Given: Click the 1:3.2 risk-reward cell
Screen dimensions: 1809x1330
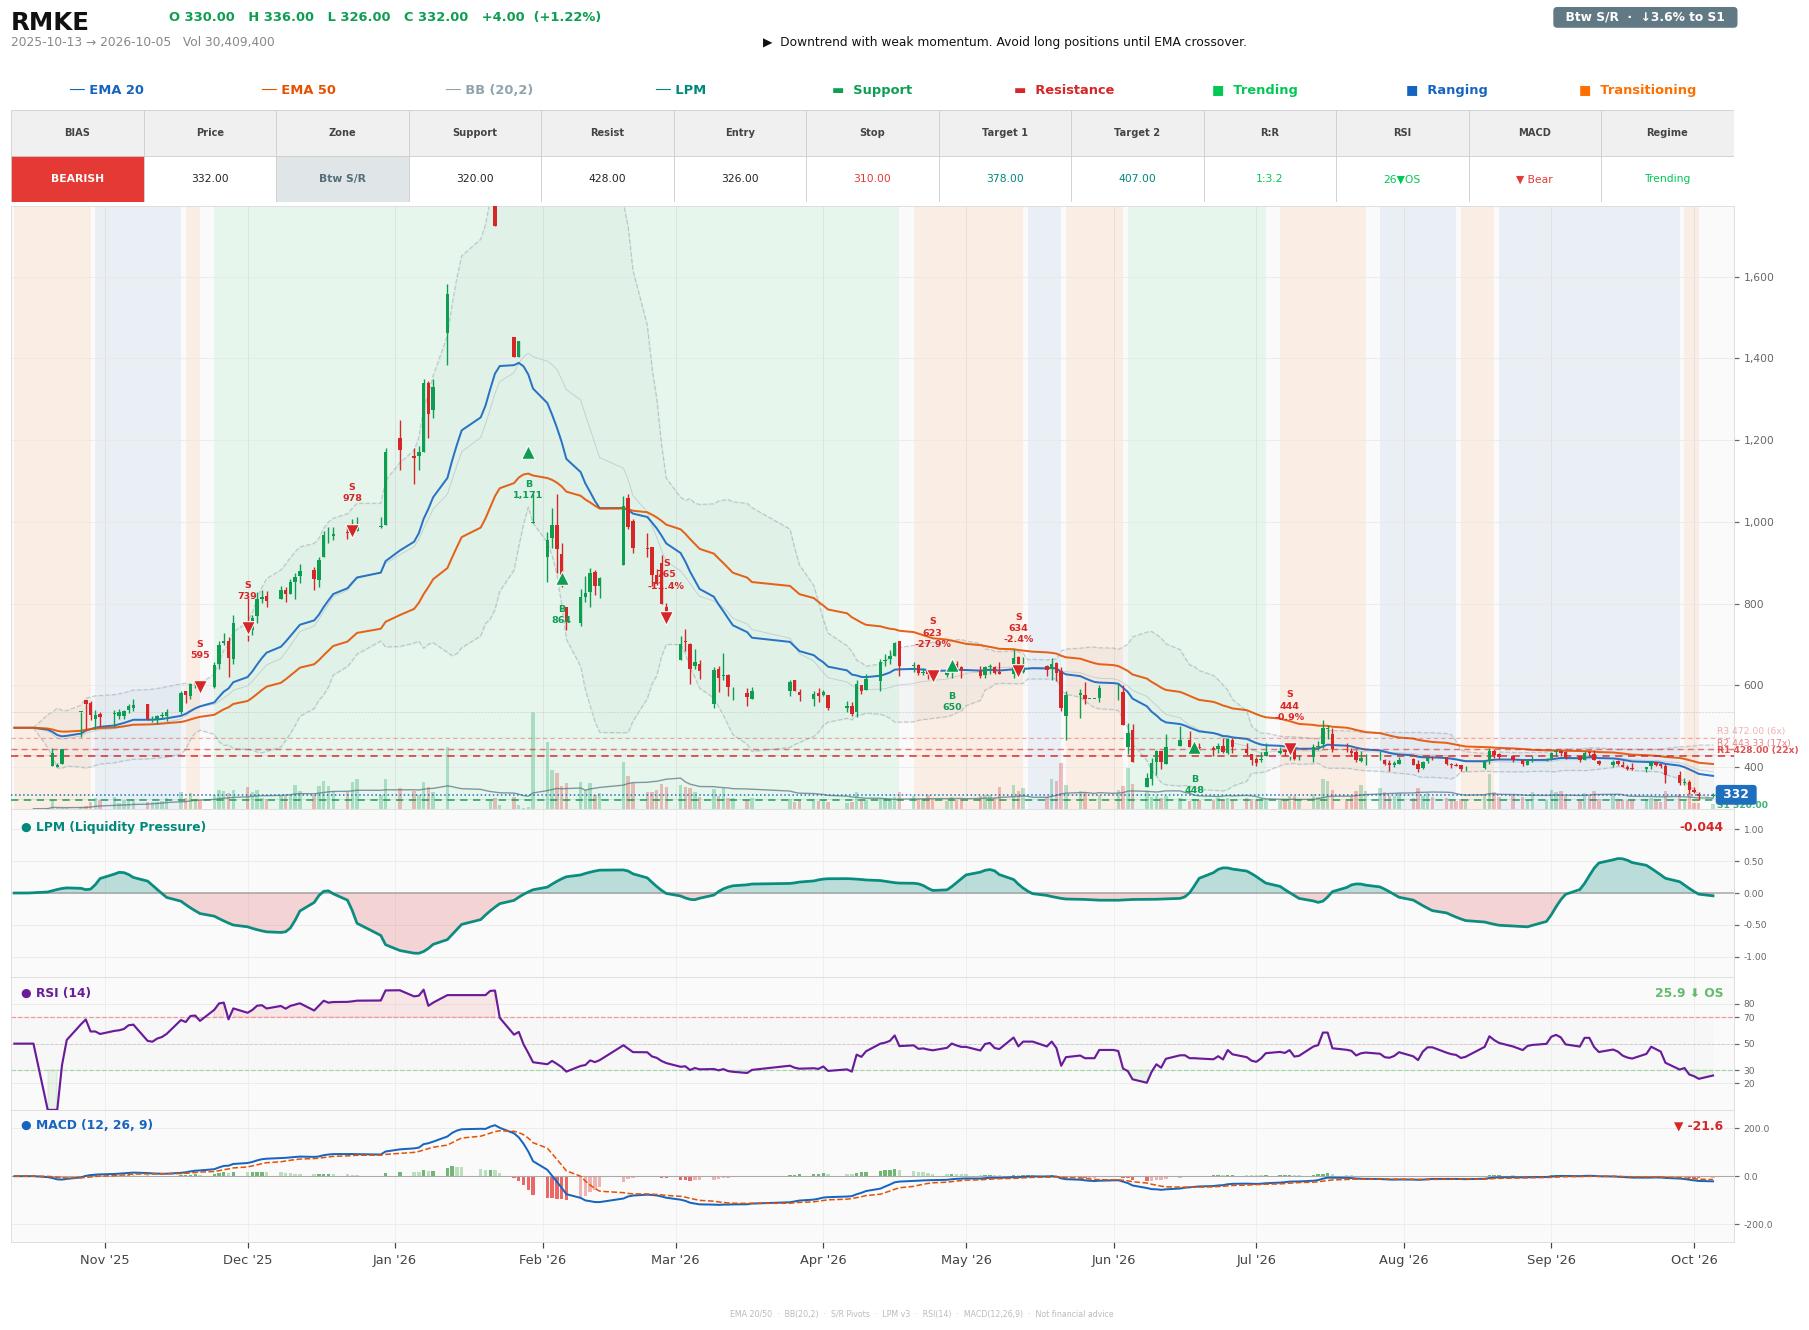Looking at the screenshot, I should [x=1270, y=179].
